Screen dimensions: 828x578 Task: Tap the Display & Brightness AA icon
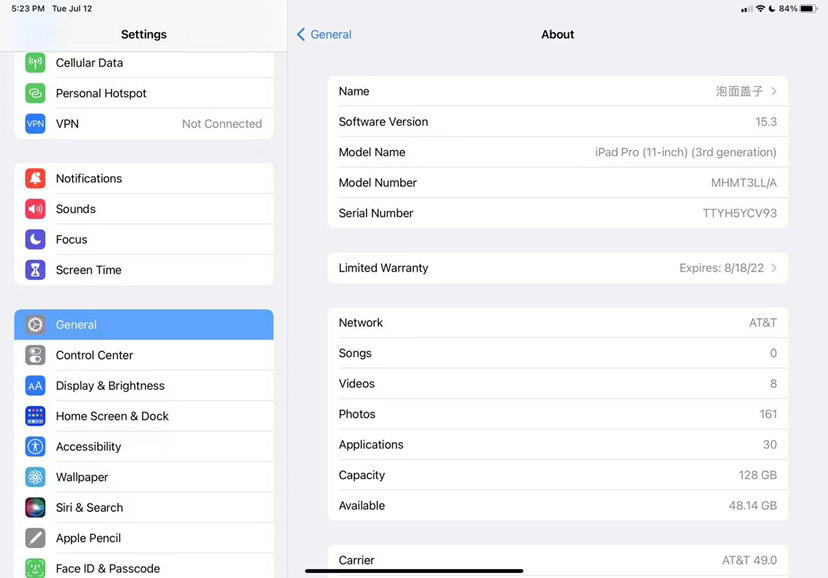click(x=35, y=386)
